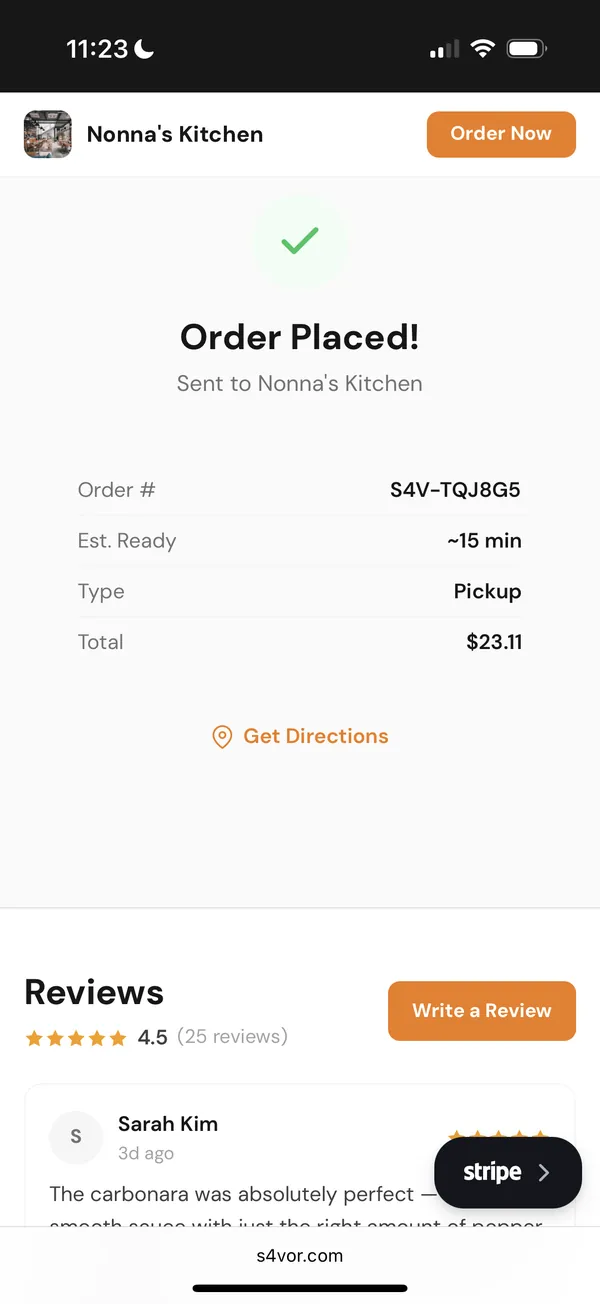Tap the cellular signal bars indicator
This screenshot has width=600, height=1304.
(x=443, y=47)
